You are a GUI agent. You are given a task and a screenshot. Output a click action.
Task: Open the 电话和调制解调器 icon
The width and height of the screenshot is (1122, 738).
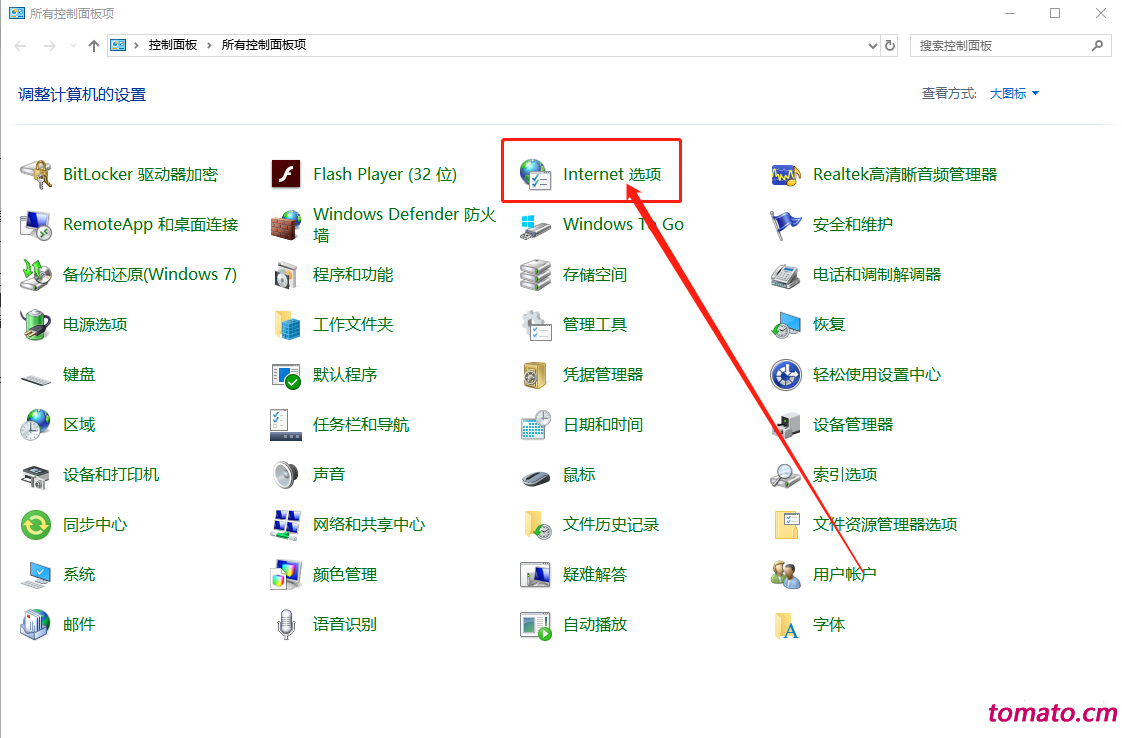tap(786, 275)
